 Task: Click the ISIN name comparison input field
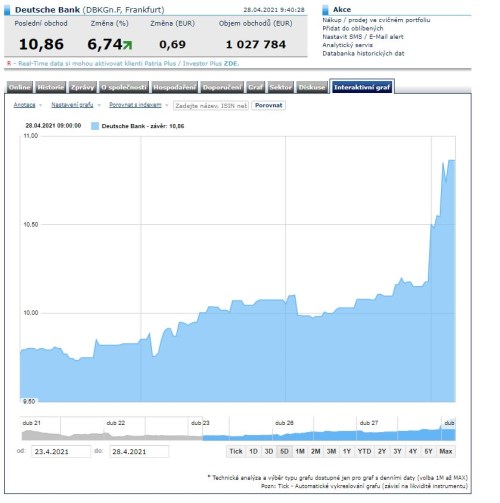tap(211, 106)
